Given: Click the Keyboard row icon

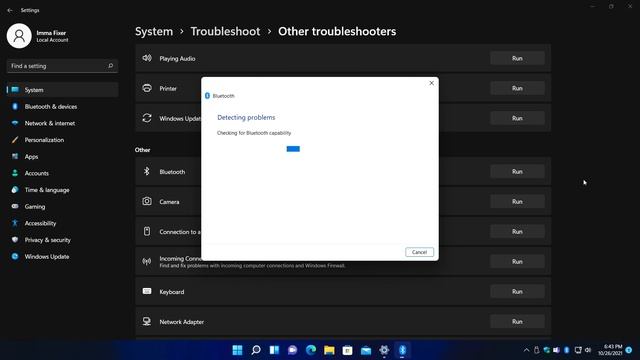Looking at the screenshot, I should point(147,291).
